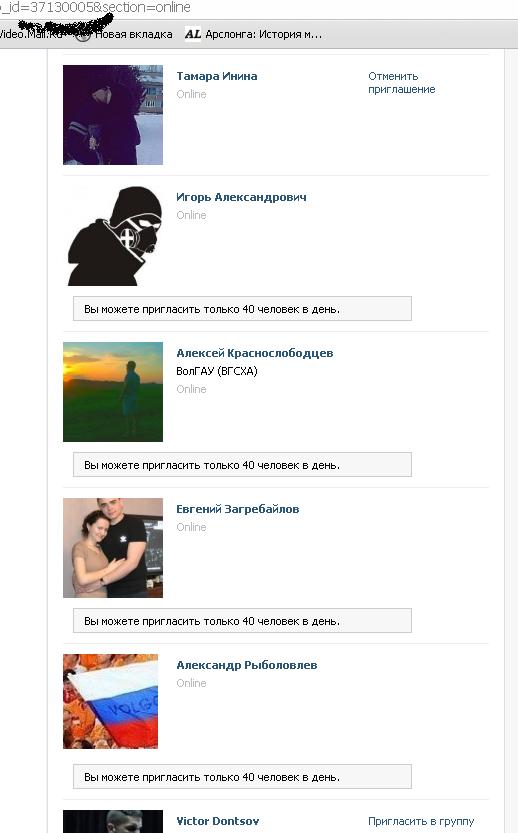Click the browser address bar URL
The image size is (518, 833).
pyautogui.click(x=96, y=7)
